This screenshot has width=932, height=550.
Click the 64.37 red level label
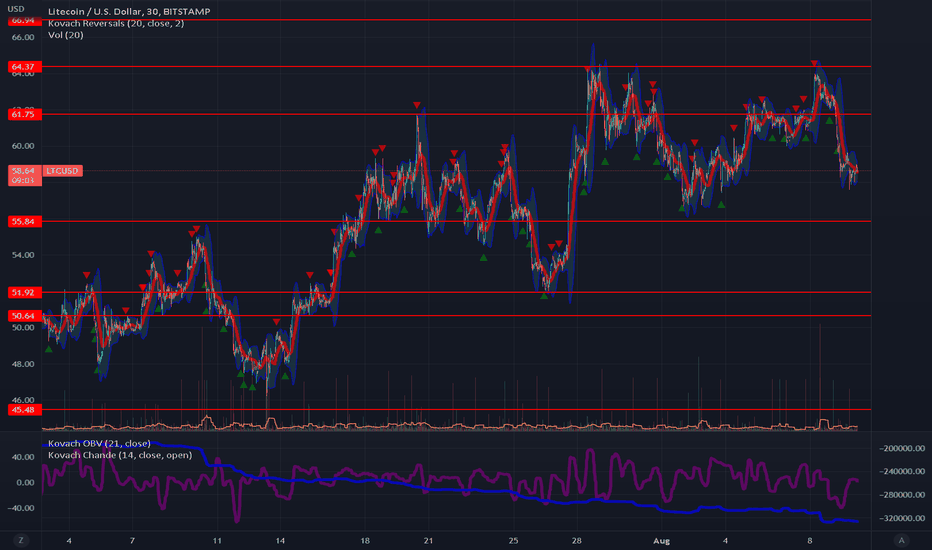point(23,67)
